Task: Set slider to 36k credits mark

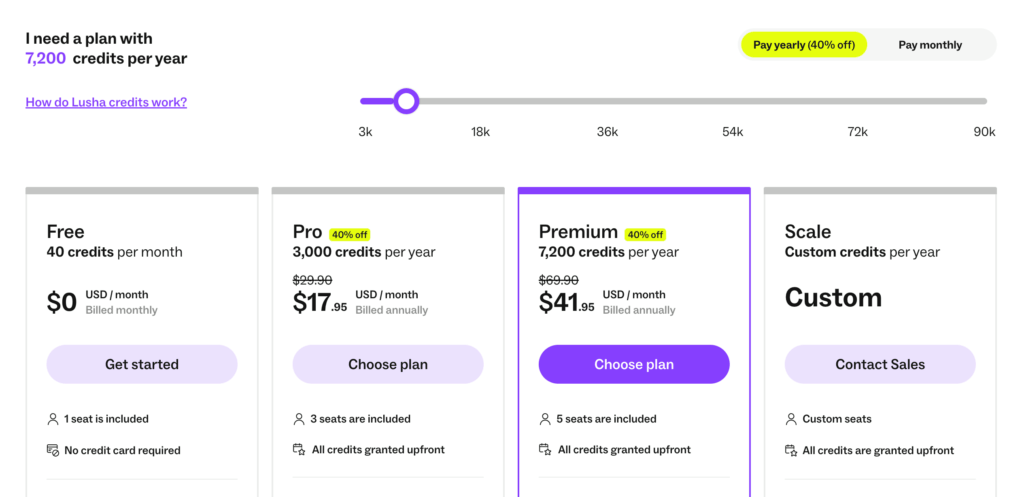Action: point(607,101)
